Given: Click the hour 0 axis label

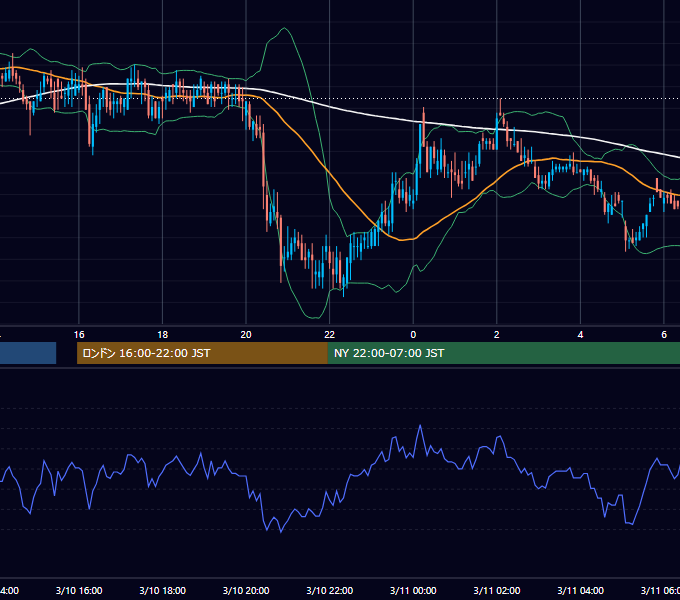Looking at the screenshot, I should 413,335.
